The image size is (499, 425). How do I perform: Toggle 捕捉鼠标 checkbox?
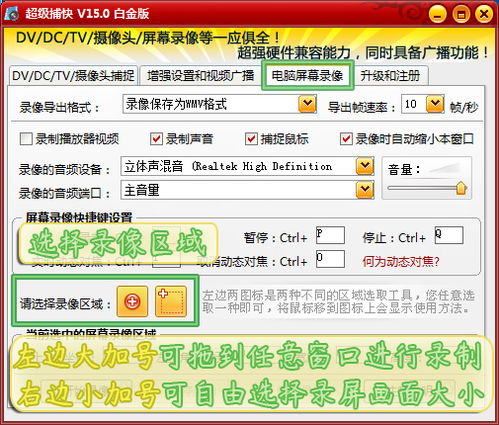click(x=251, y=139)
